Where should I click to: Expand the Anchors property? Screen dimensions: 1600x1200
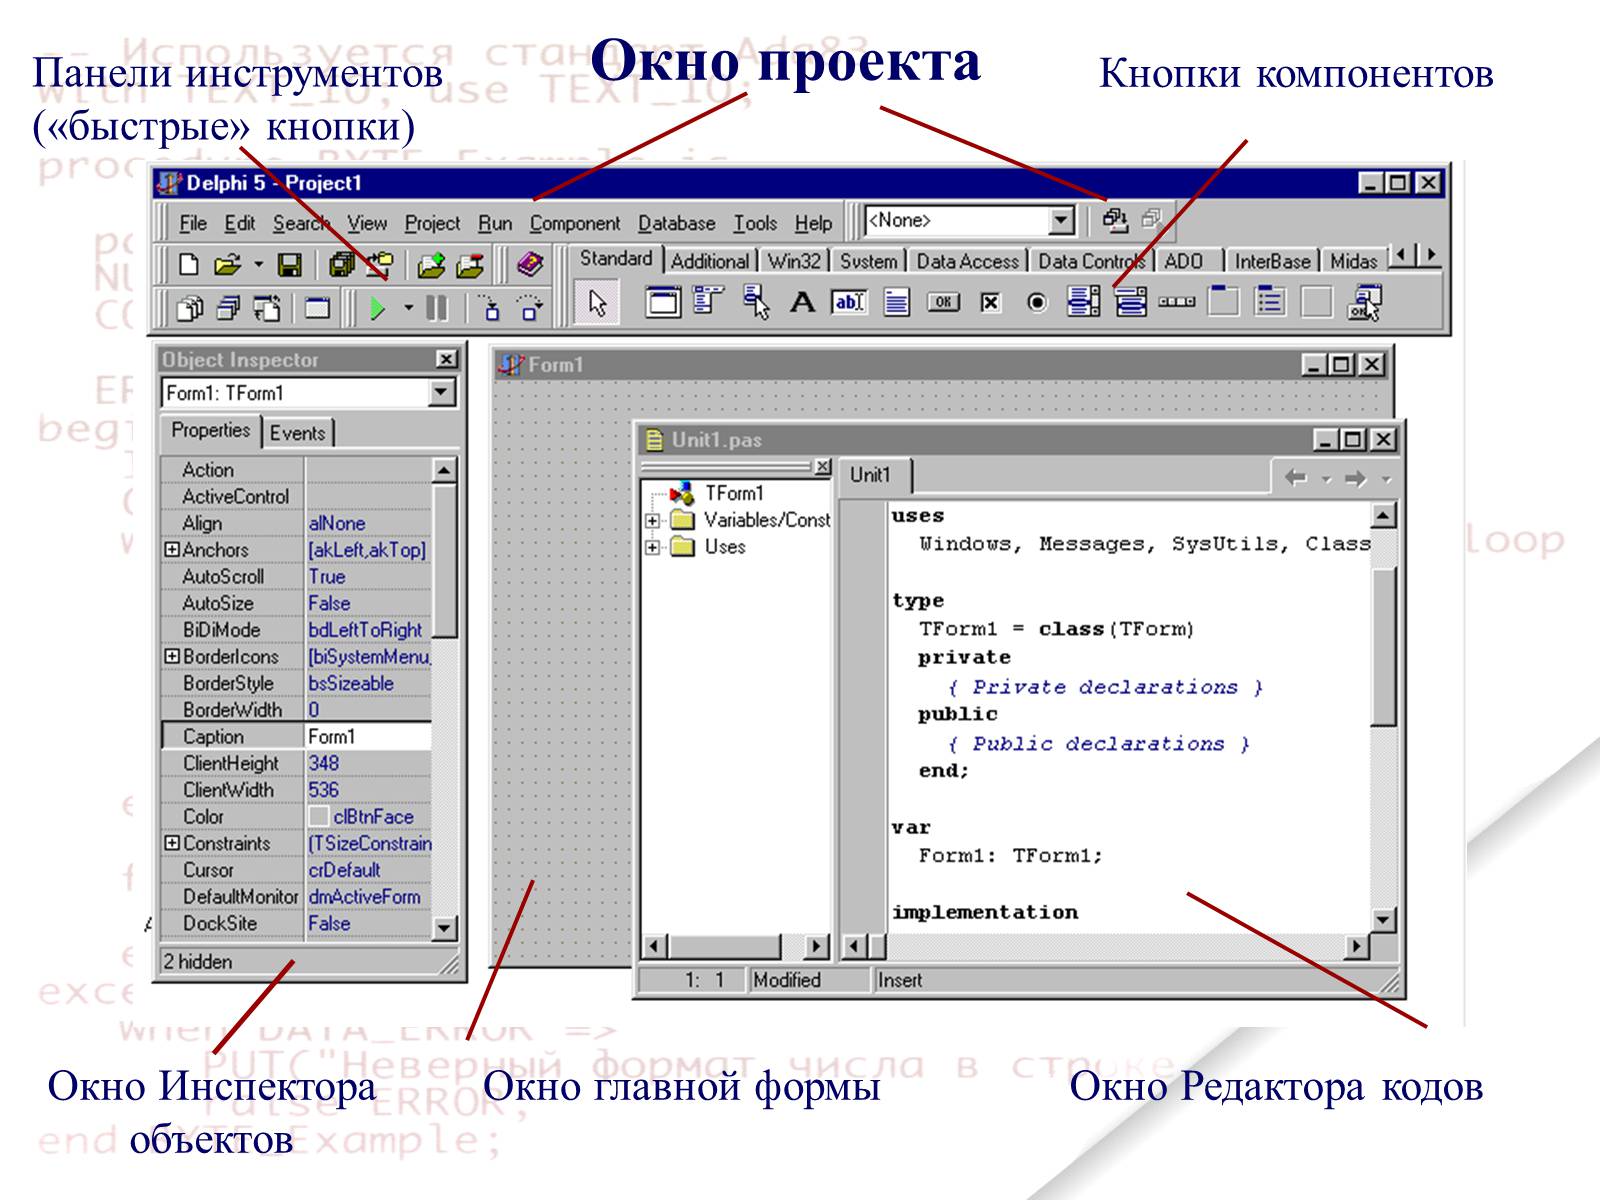[x=172, y=550]
